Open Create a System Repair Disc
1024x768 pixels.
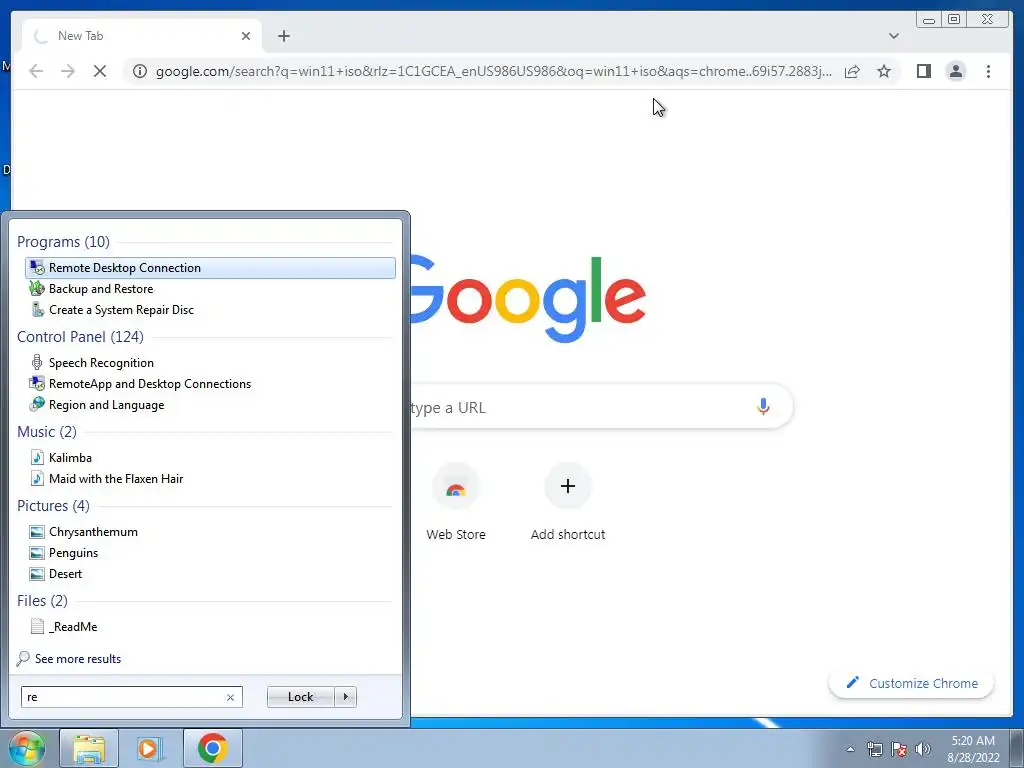(x=210, y=310)
